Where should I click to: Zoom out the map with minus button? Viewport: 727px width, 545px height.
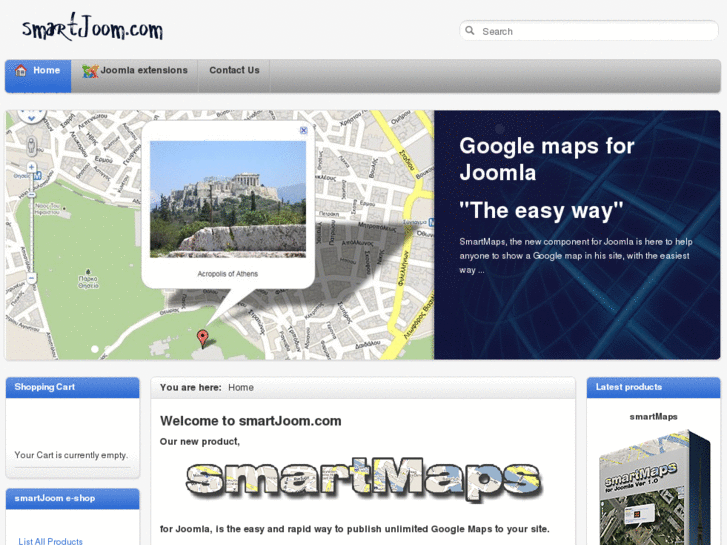tap(32, 278)
